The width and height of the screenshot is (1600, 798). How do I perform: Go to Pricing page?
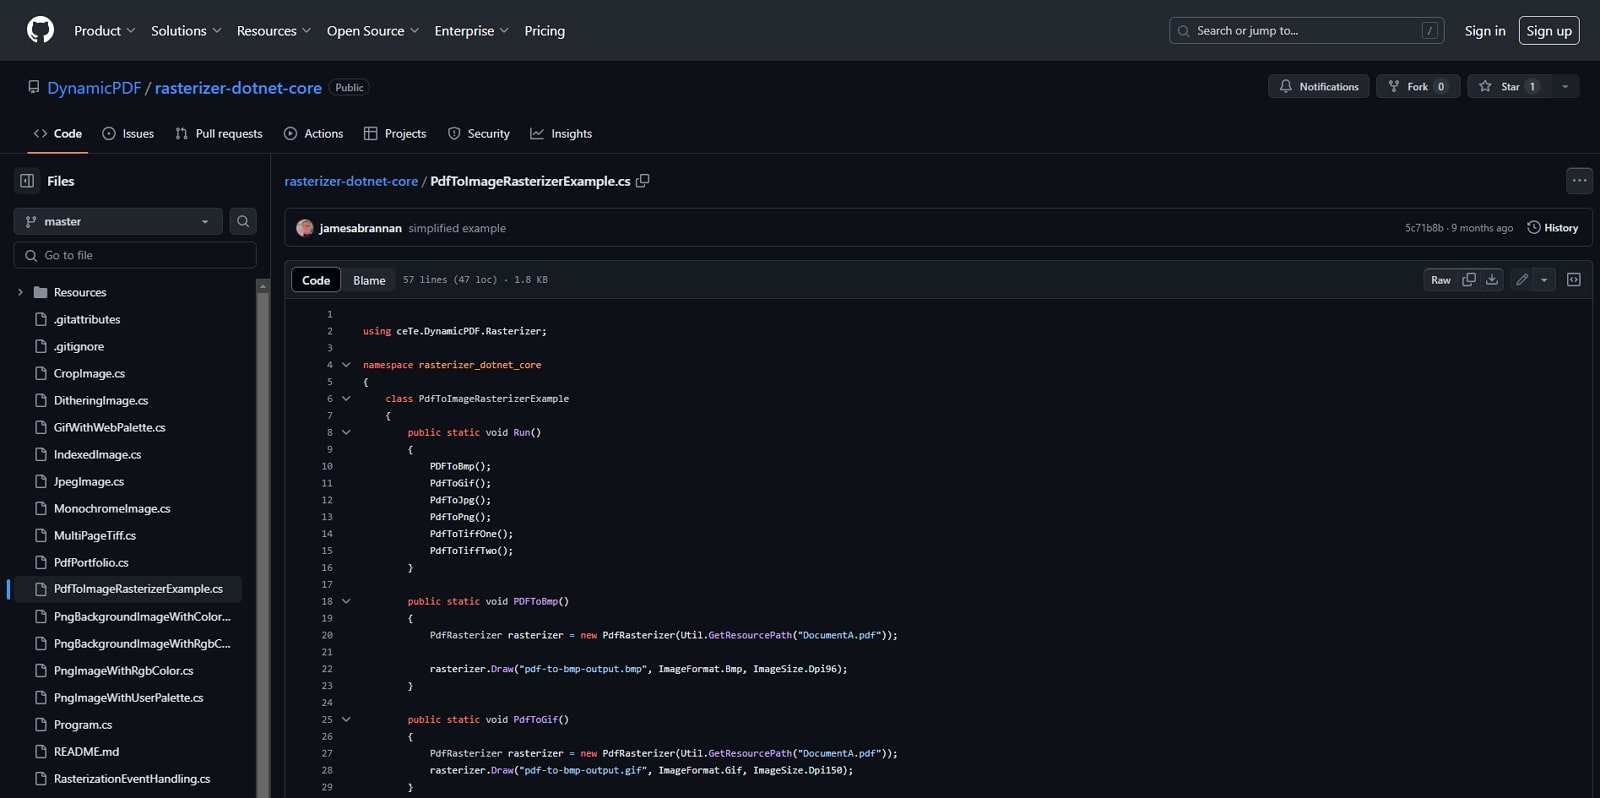click(544, 31)
